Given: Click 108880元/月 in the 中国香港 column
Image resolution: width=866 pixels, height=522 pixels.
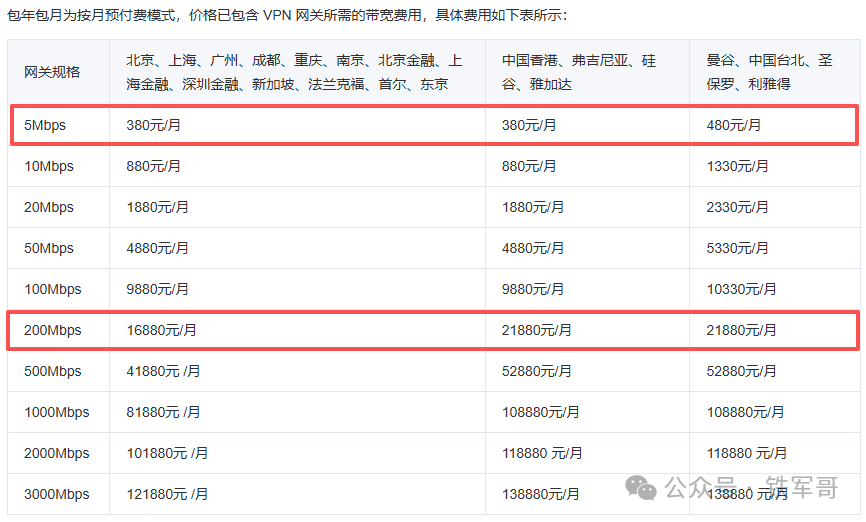Looking at the screenshot, I should point(540,412).
